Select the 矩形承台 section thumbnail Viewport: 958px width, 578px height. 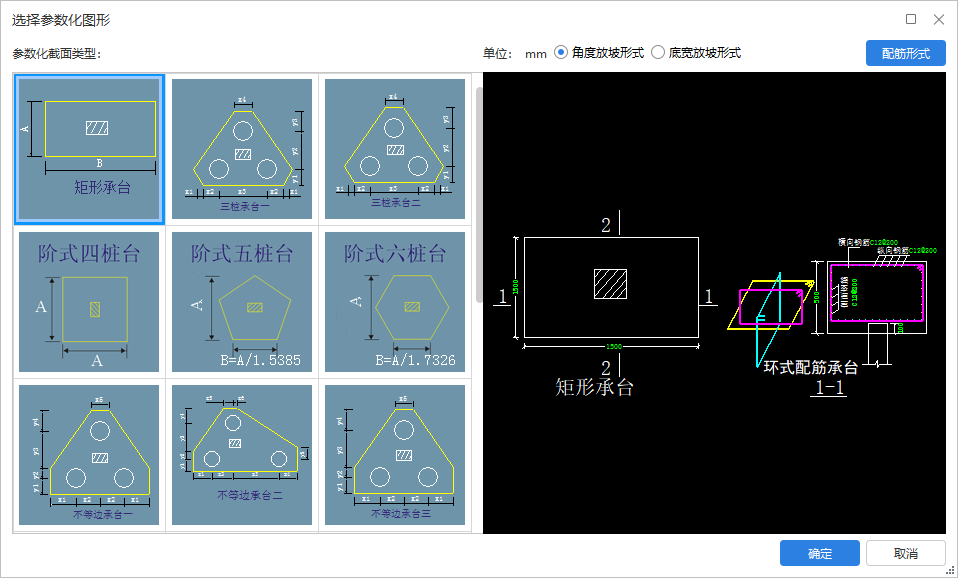pyautogui.click(x=89, y=149)
